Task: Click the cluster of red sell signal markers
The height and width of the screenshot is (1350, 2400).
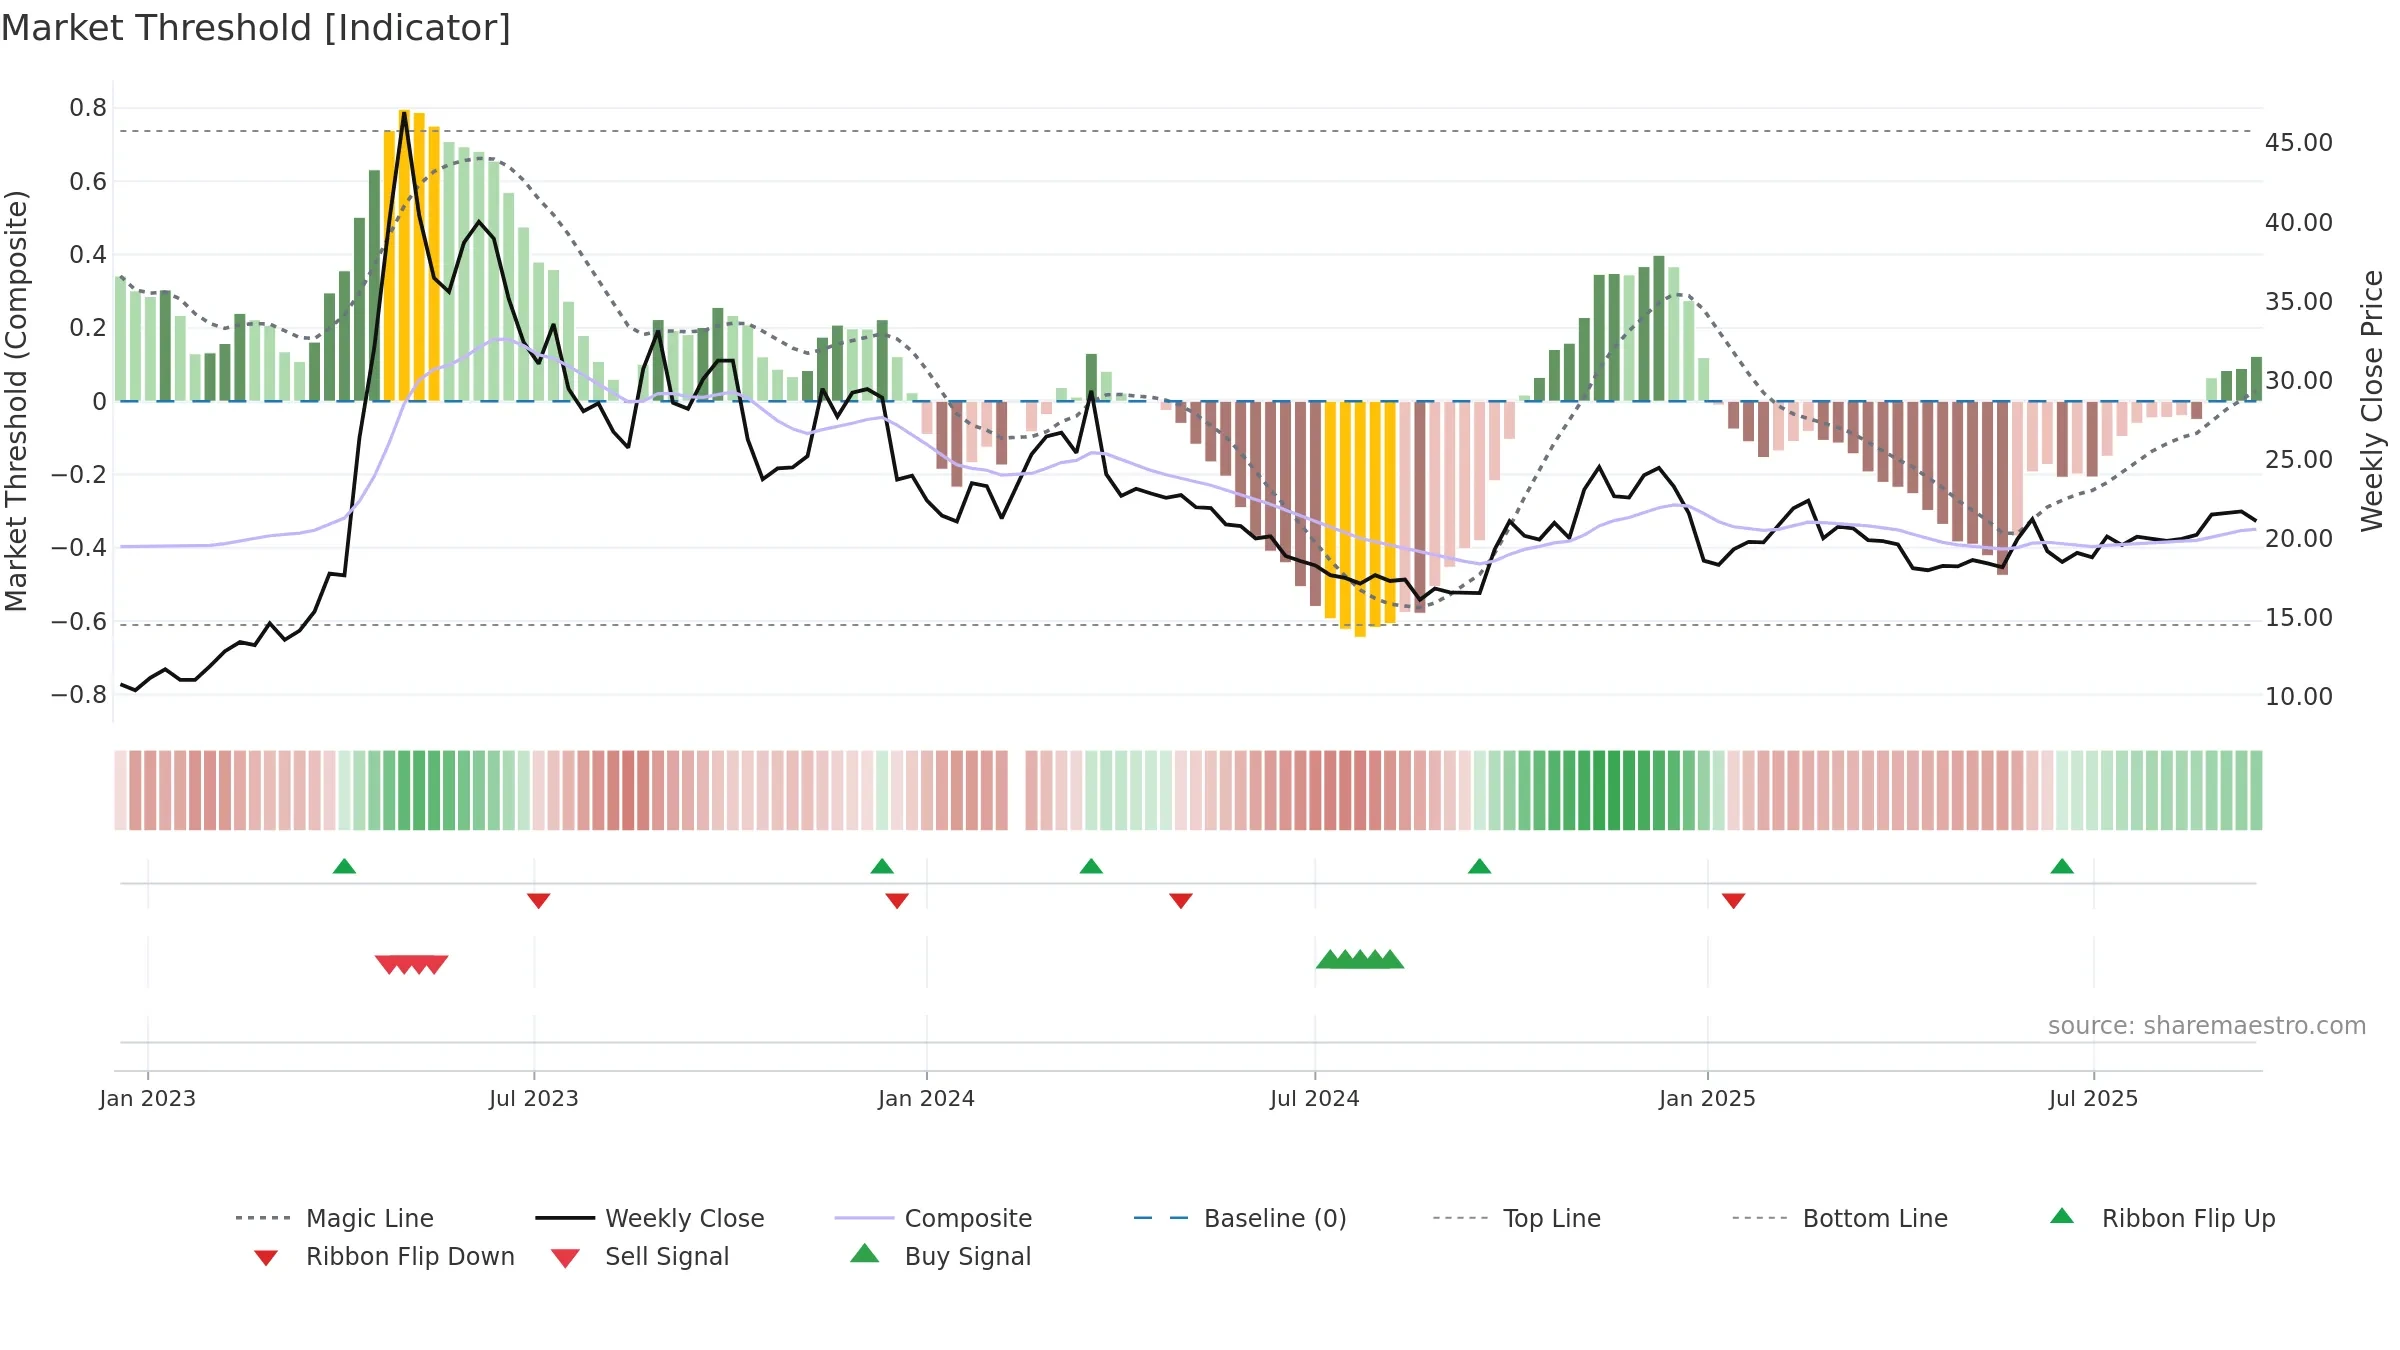Action: pyautogui.click(x=412, y=964)
